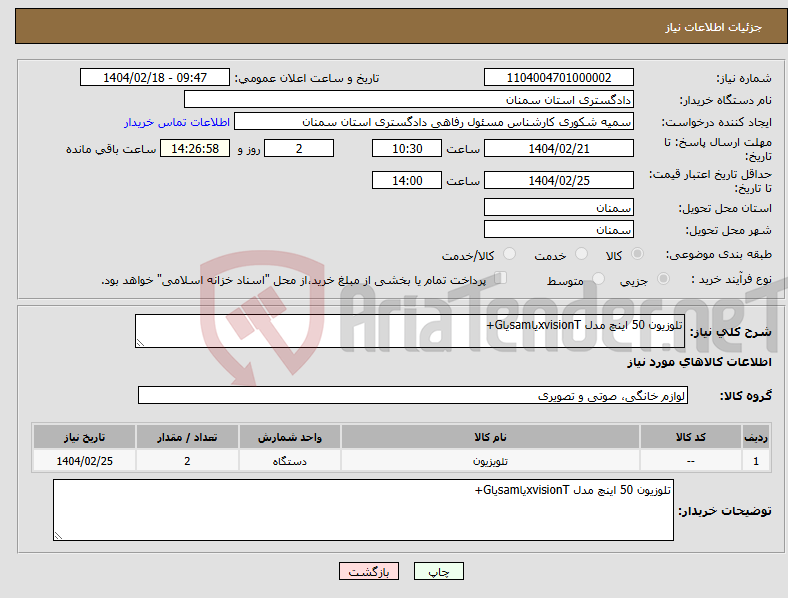This screenshot has height=598, width=788.
Task: Click the delivery city field سمنان
Action: pyautogui.click(x=558, y=229)
